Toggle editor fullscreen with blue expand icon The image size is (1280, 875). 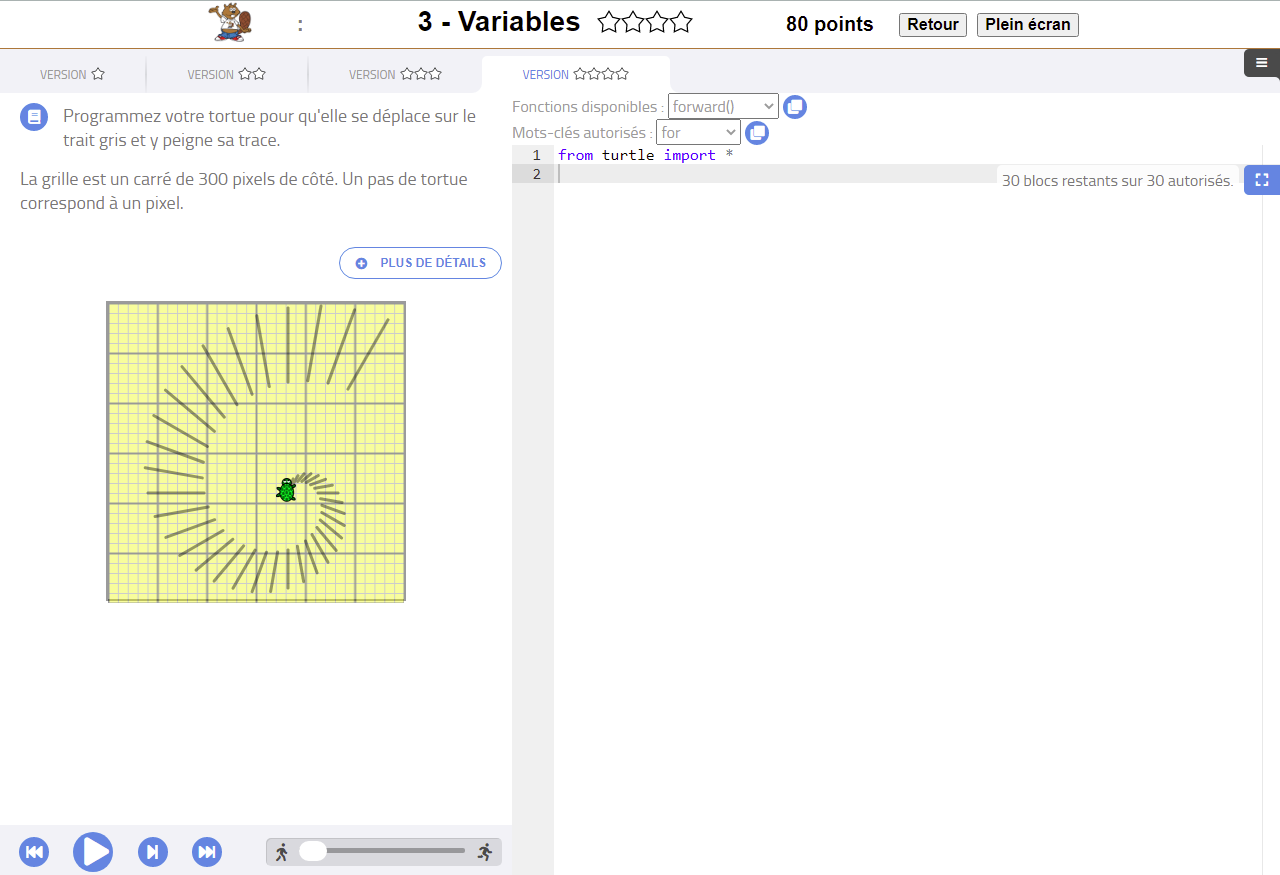(x=1261, y=180)
